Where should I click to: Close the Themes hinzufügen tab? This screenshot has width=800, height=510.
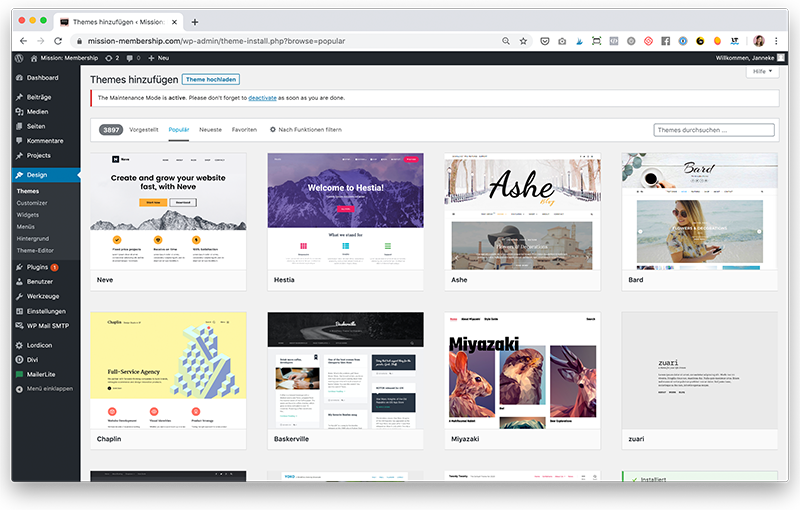pos(174,22)
